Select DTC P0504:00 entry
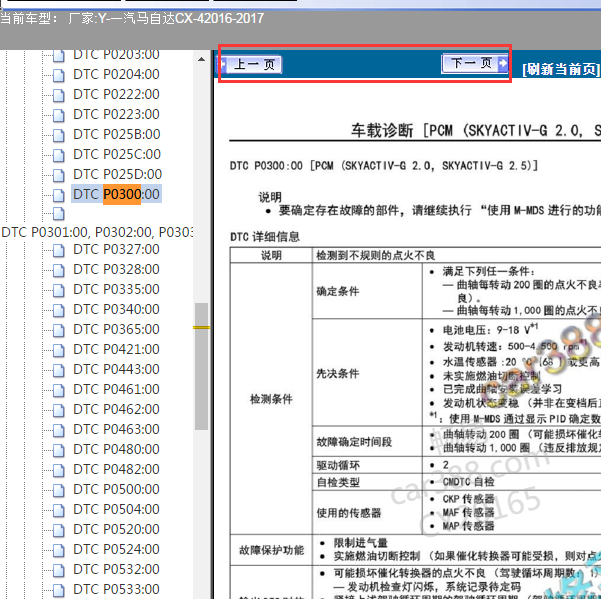 (116, 509)
